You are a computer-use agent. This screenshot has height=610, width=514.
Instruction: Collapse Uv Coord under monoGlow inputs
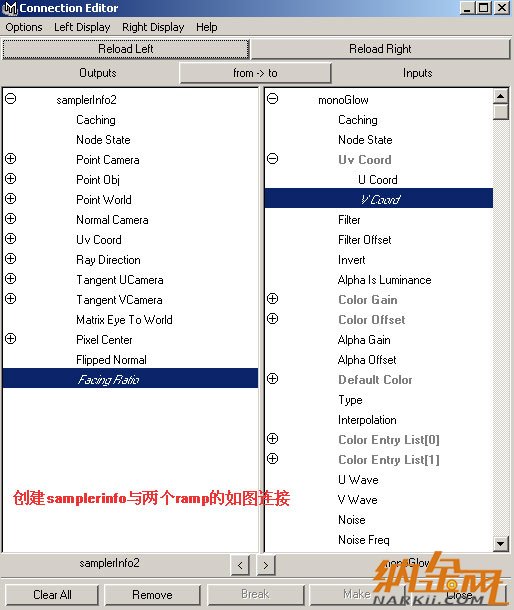click(x=272, y=159)
